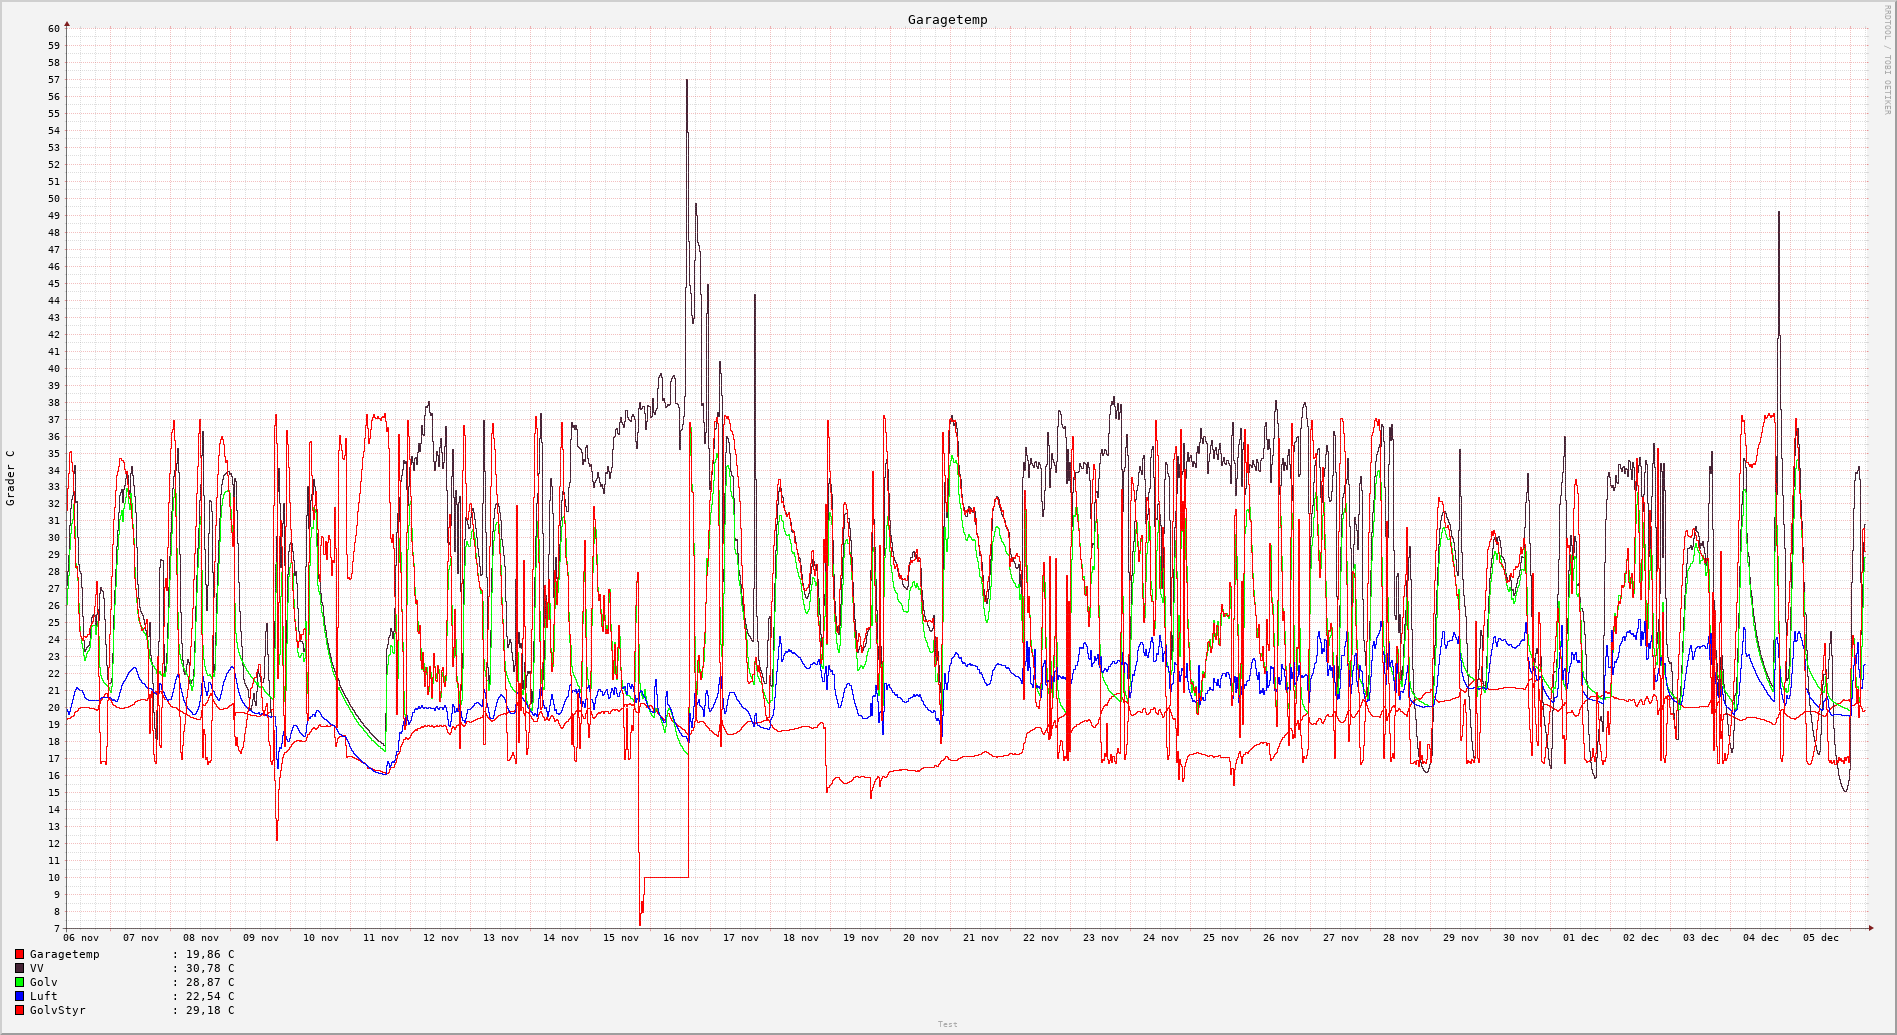Click the x-axis arrowhead at right end
Viewport: 1897px width, 1035px height.
tap(1870, 929)
